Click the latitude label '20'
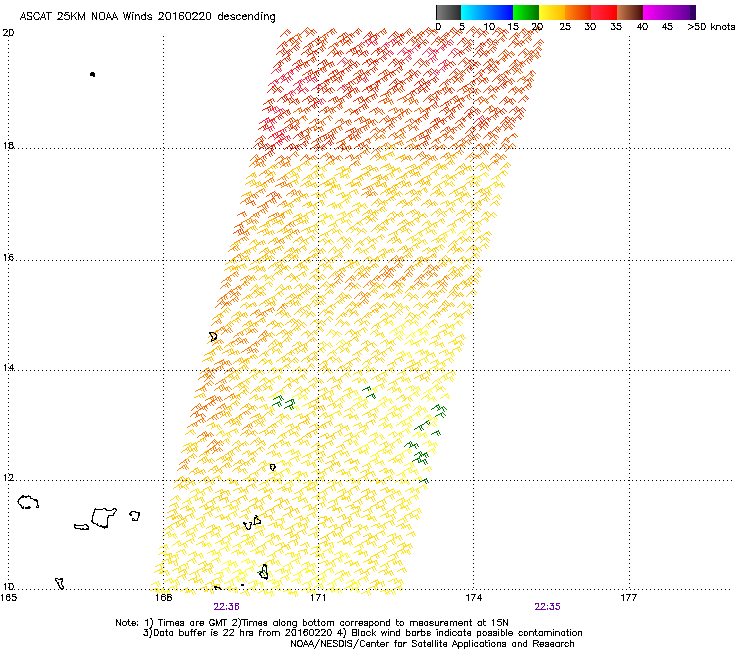The height and width of the screenshot is (650, 740). [8, 33]
